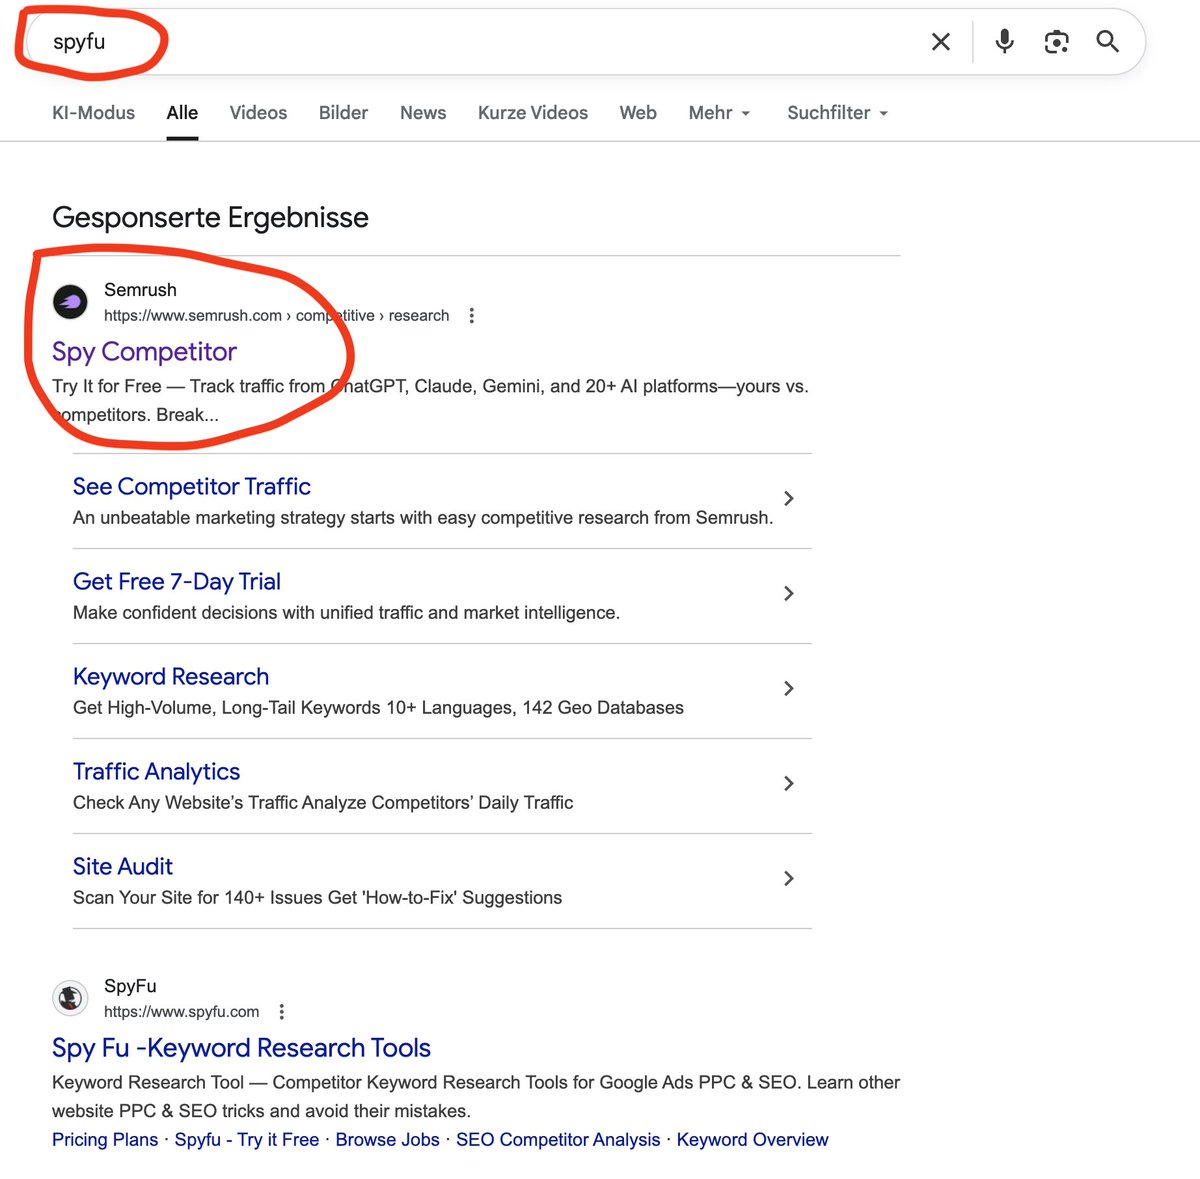This screenshot has width=1200, height=1179.
Task: Switch to the Videos tab
Action: coord(258,113)
